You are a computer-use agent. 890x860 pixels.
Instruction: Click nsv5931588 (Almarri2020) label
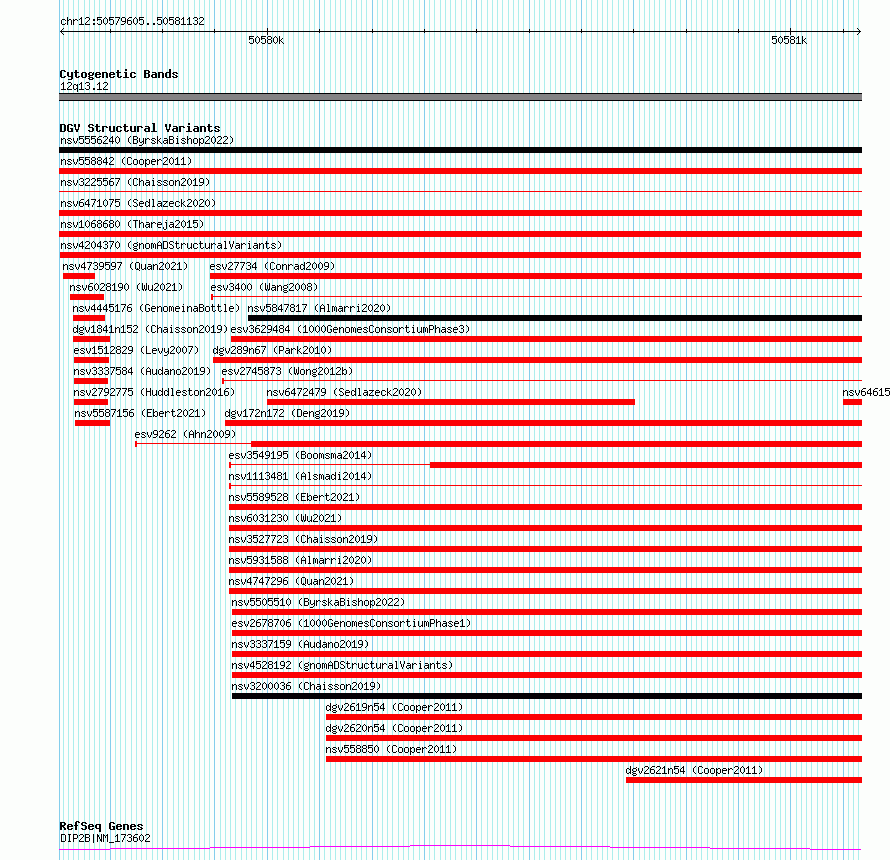tap(300, 560)
